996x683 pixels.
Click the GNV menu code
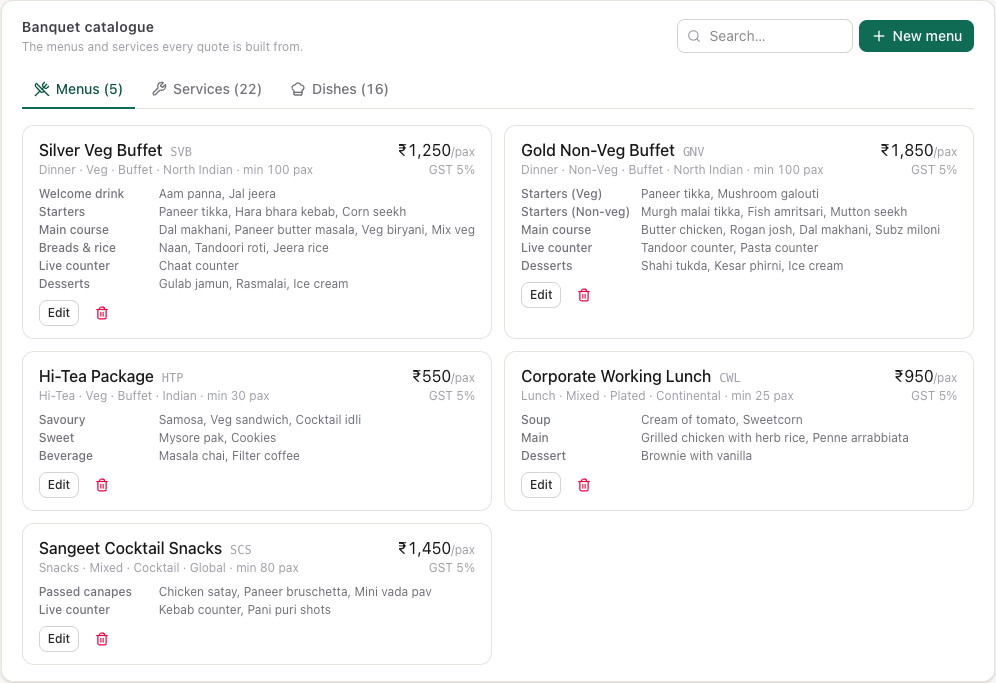(694, 152)
